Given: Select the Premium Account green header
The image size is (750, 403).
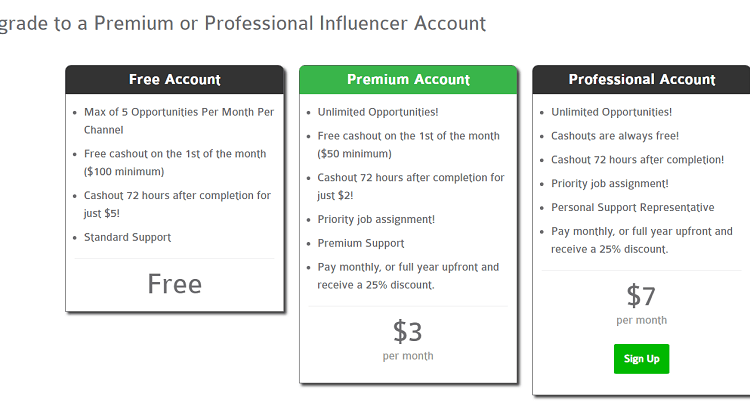Looking at the screenshot, I should tap(408, 79).
